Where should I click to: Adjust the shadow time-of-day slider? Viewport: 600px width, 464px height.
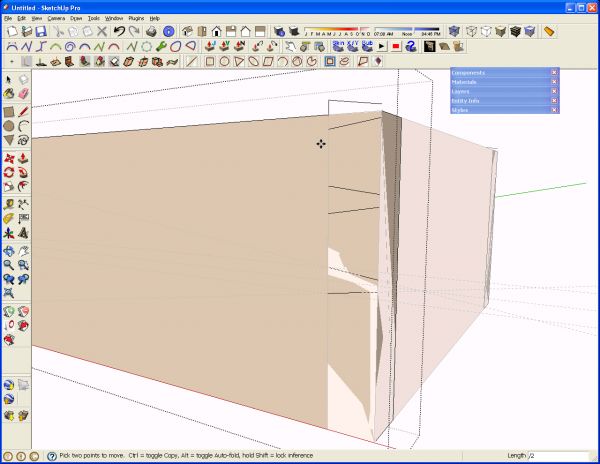(407, 29)
